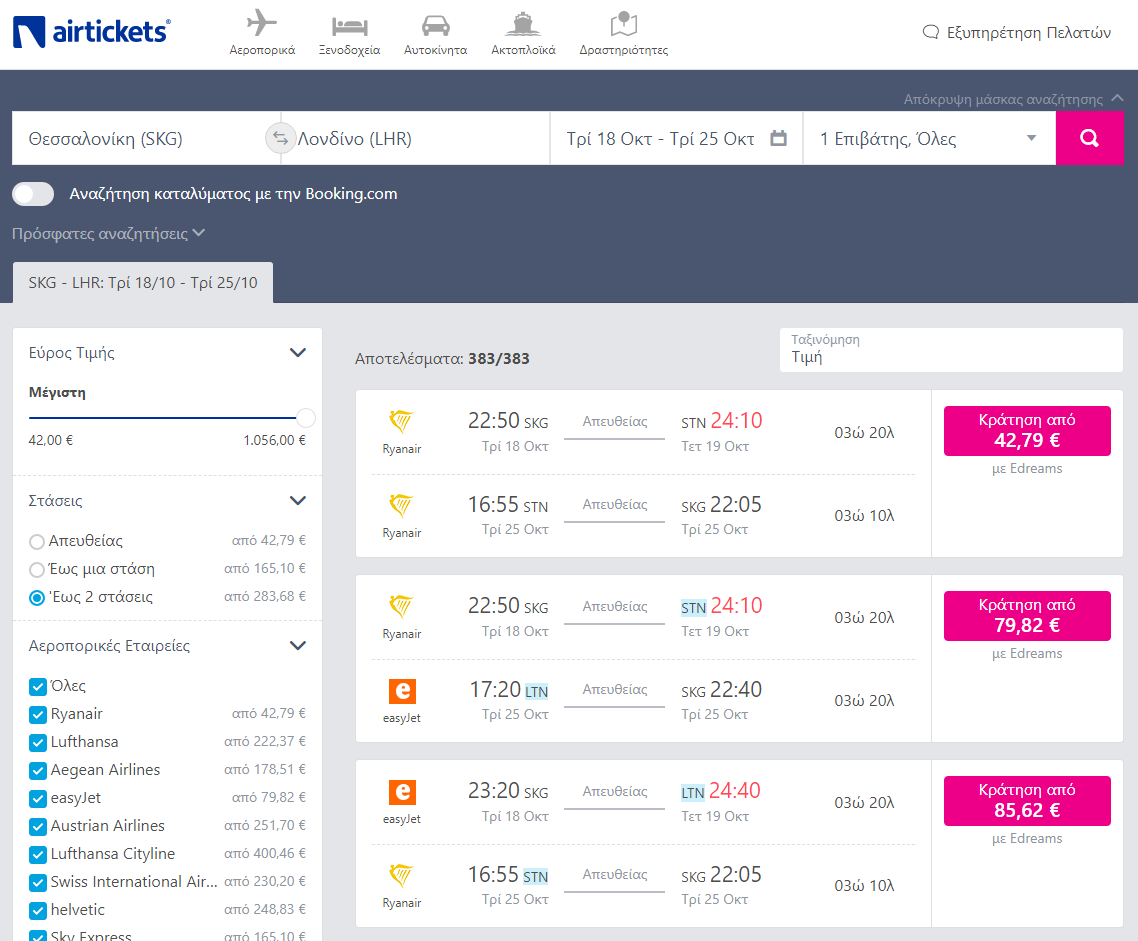Click easyJet logo on 23:20 SKG flight
This screenshot has height=941, width=1138.
pyautogui.click(x=402, y=792)
